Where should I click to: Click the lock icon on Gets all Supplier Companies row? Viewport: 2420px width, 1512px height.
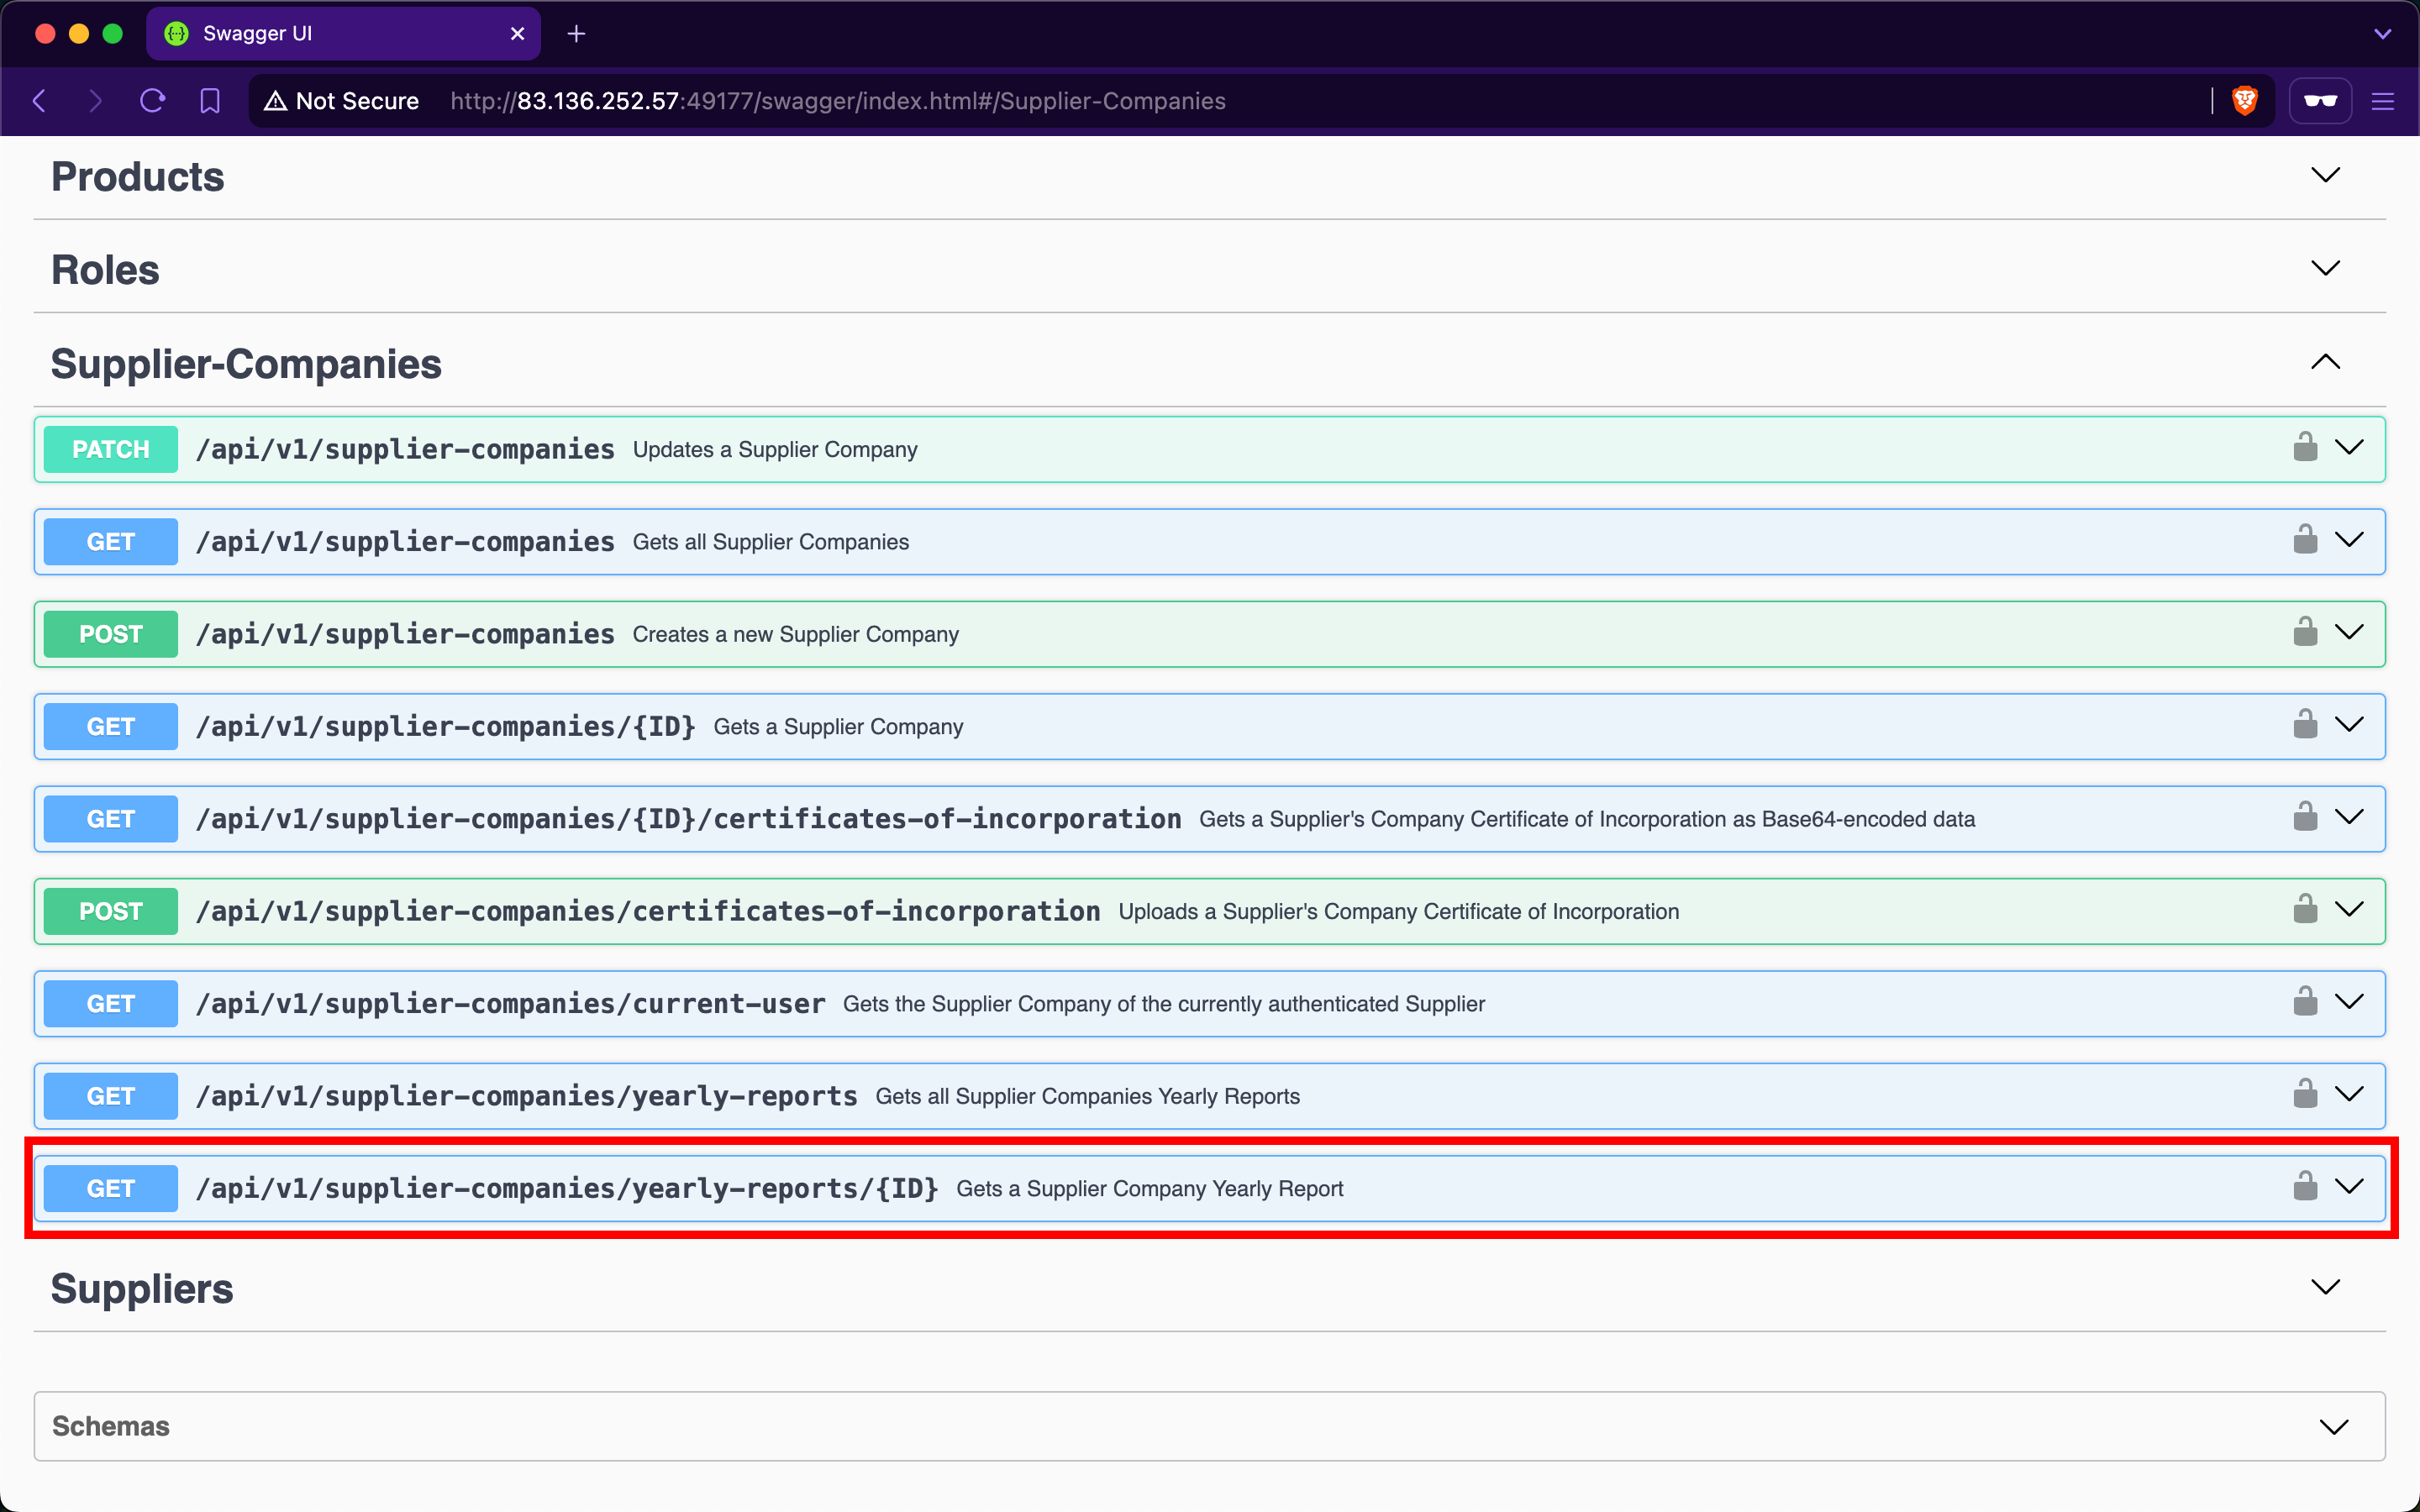[2305, 539]
